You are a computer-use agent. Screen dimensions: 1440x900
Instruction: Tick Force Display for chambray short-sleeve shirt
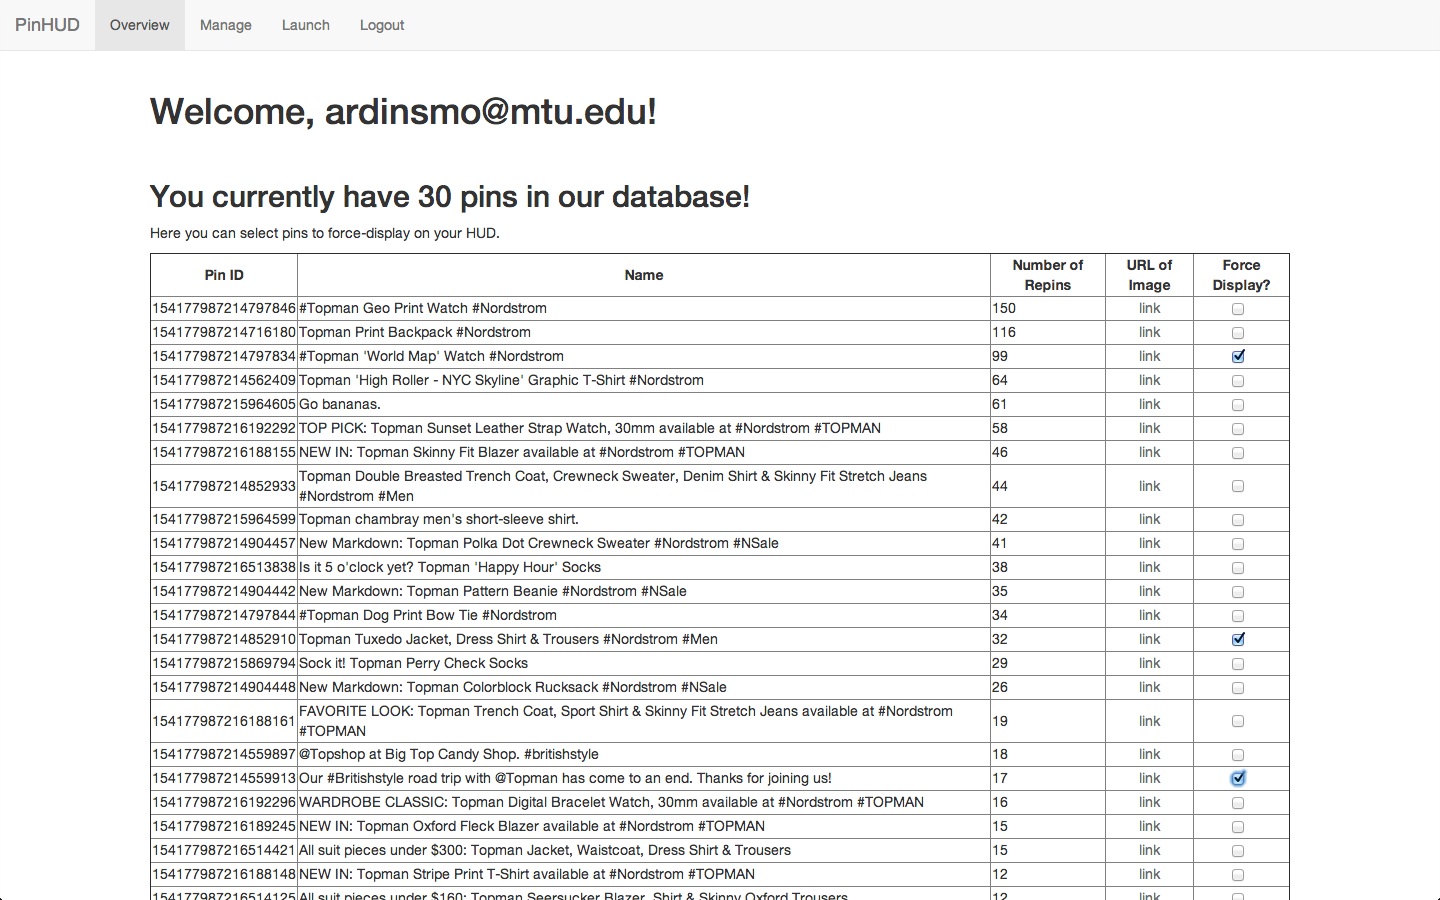point(1238,520)
